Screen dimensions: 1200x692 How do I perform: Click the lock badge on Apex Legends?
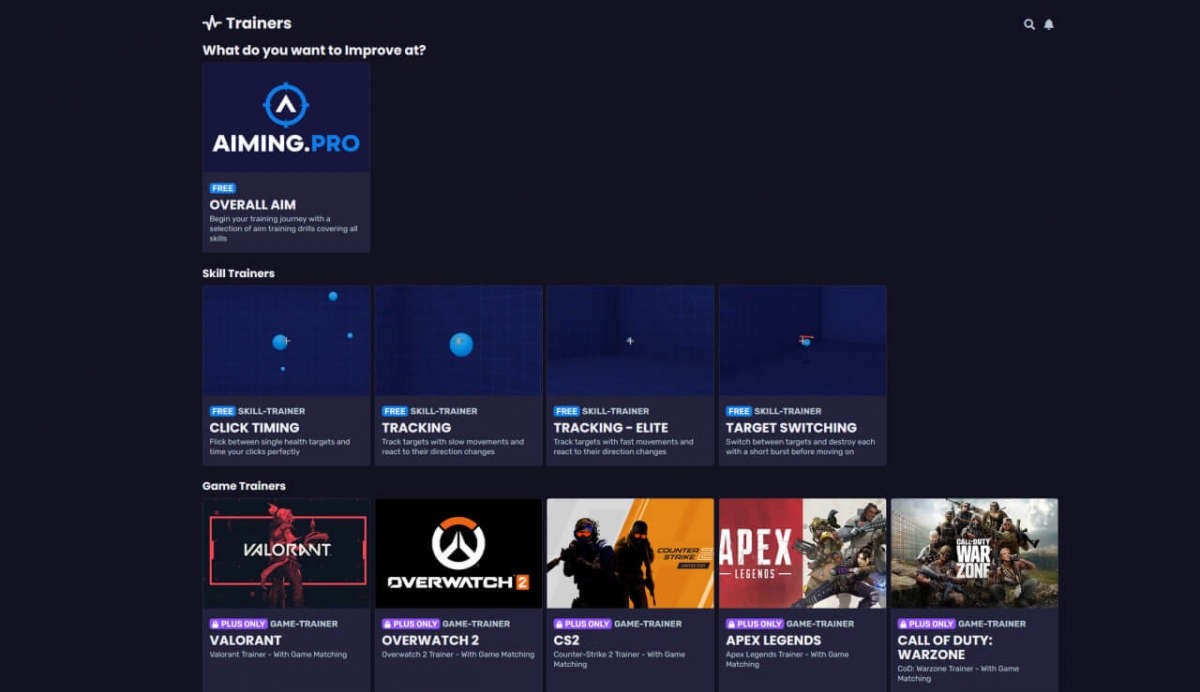[732, 624]
